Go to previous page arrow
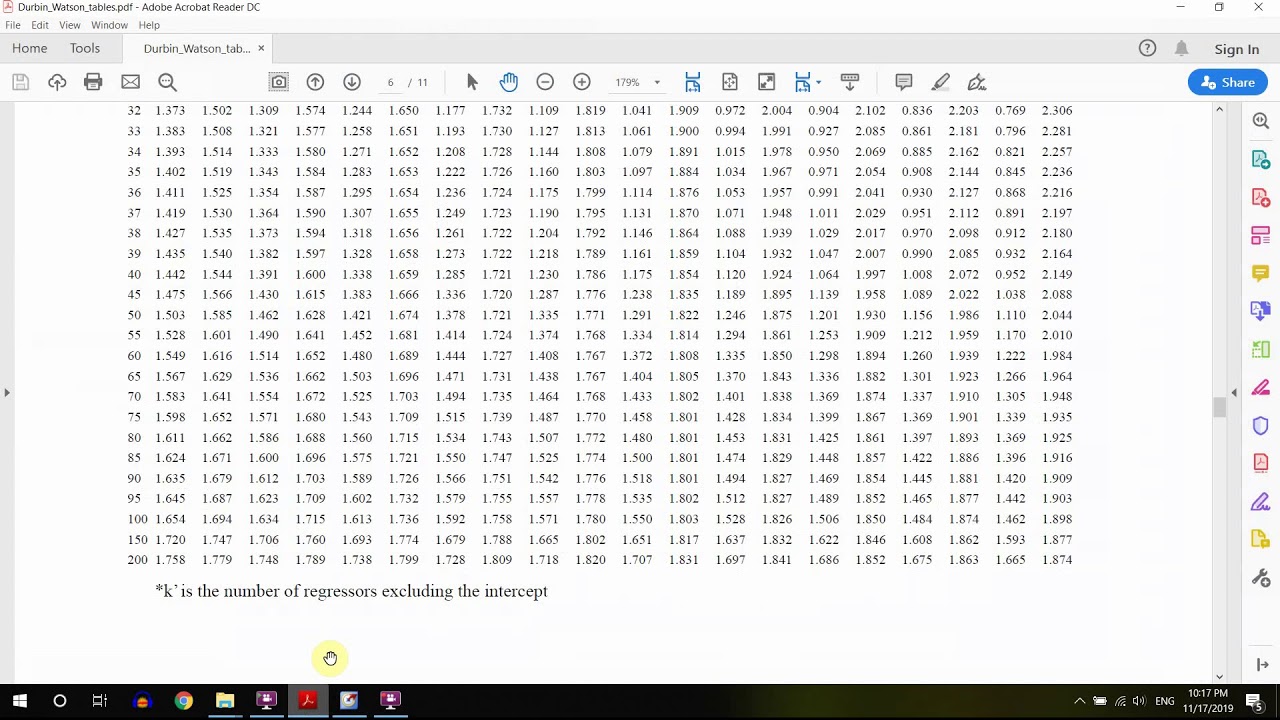 tap(315, 82)
